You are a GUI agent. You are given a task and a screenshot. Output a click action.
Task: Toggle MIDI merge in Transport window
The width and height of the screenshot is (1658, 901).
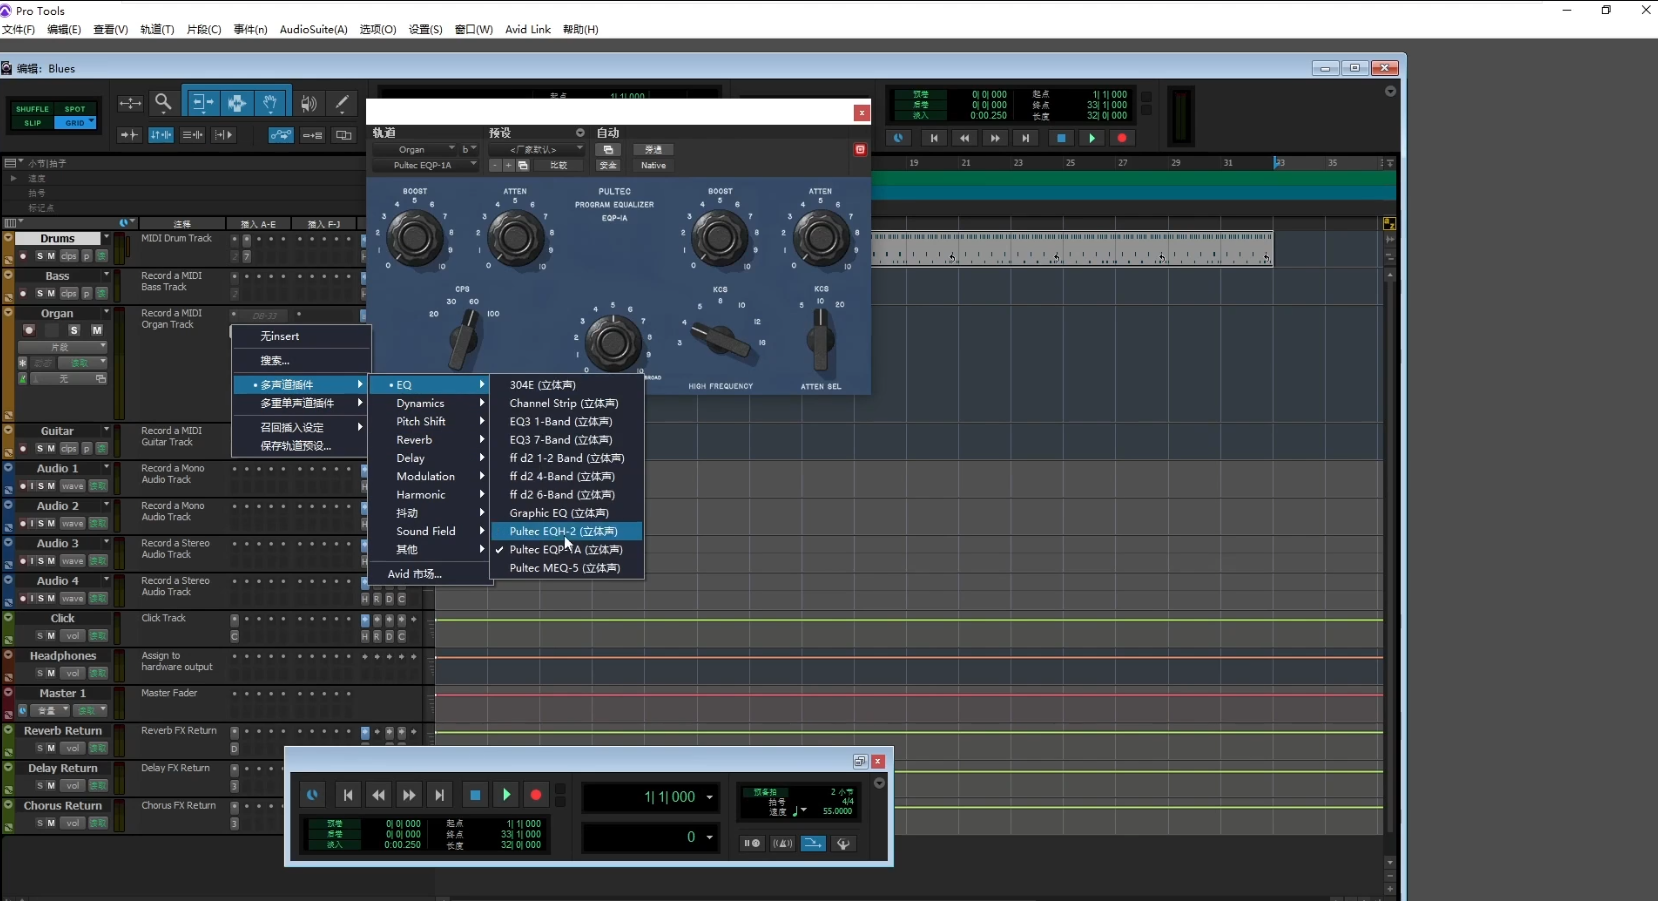click(813, 843)
